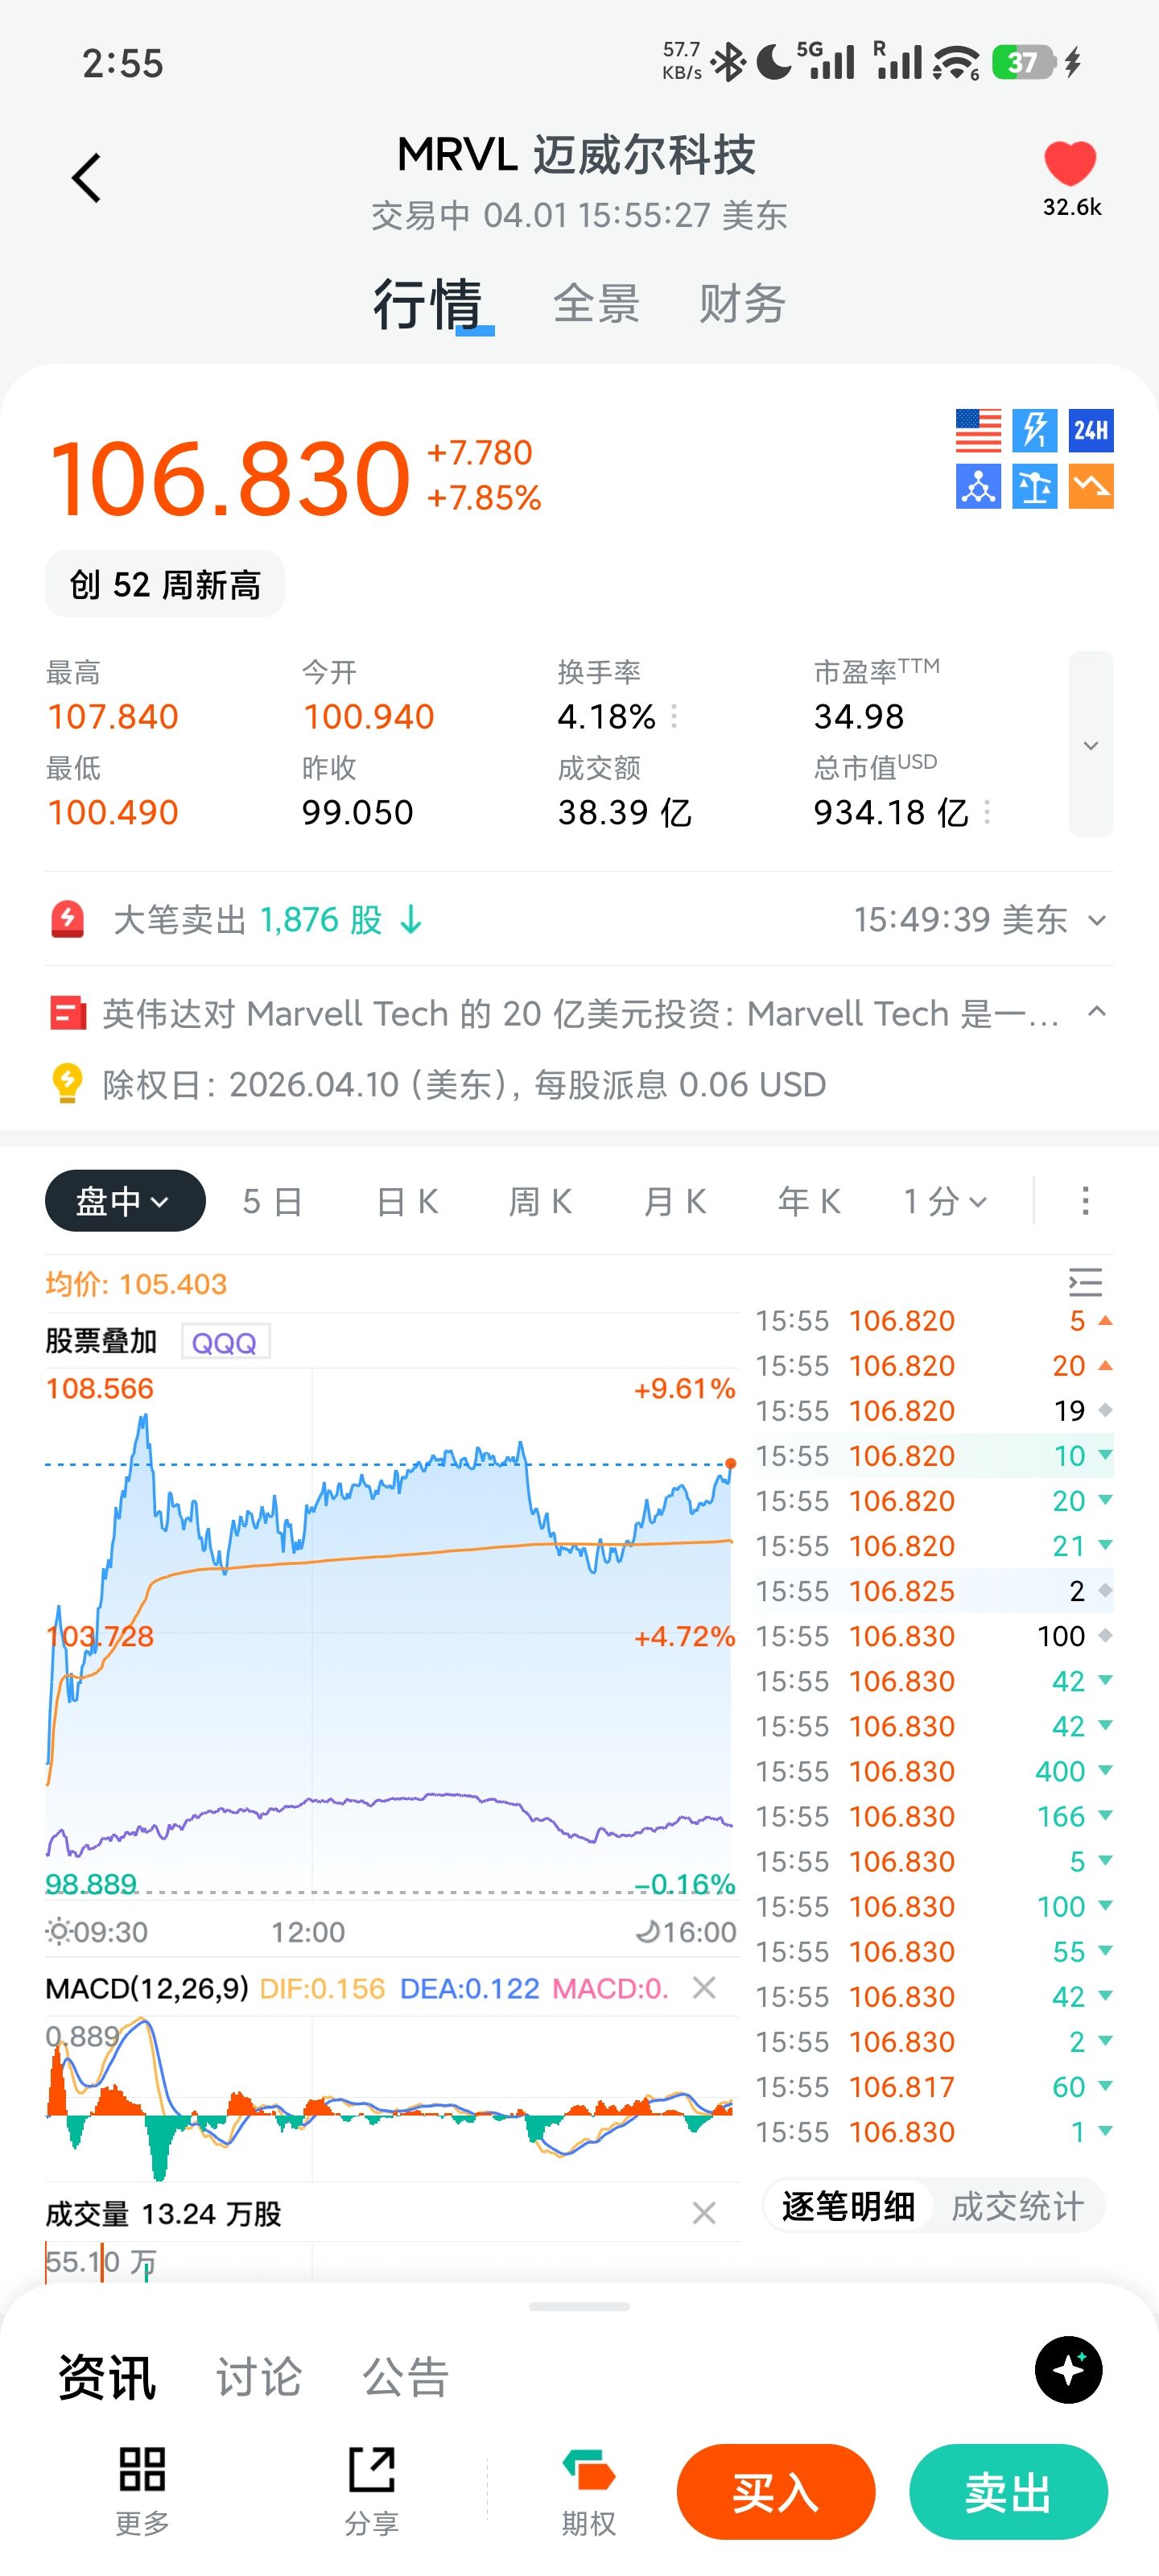Screen dimensions: 1159x2576
Task: Expand the stock stats details chevron
Action: [x=1090, y=745]
